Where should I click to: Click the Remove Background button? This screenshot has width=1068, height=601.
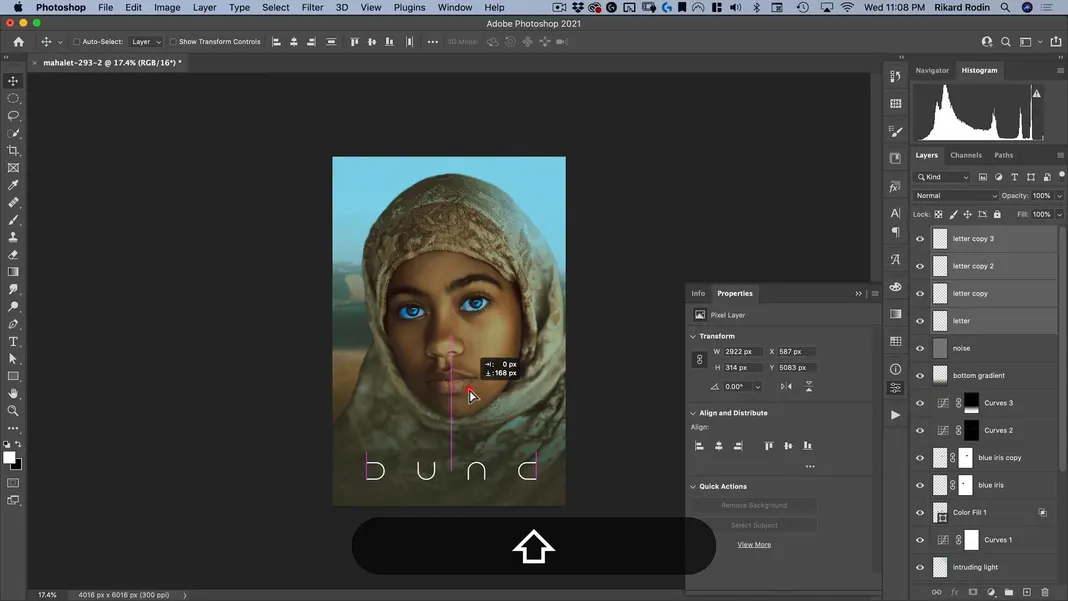point(754,505)
